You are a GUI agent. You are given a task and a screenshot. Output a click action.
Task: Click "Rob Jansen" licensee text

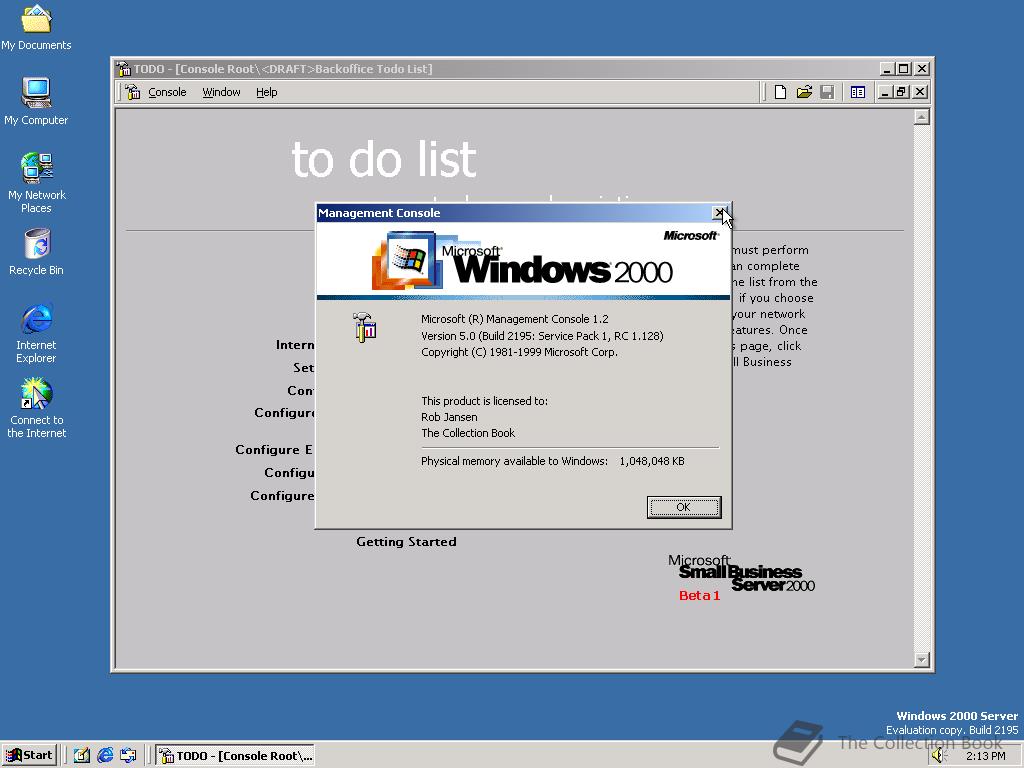pos(449,417)
